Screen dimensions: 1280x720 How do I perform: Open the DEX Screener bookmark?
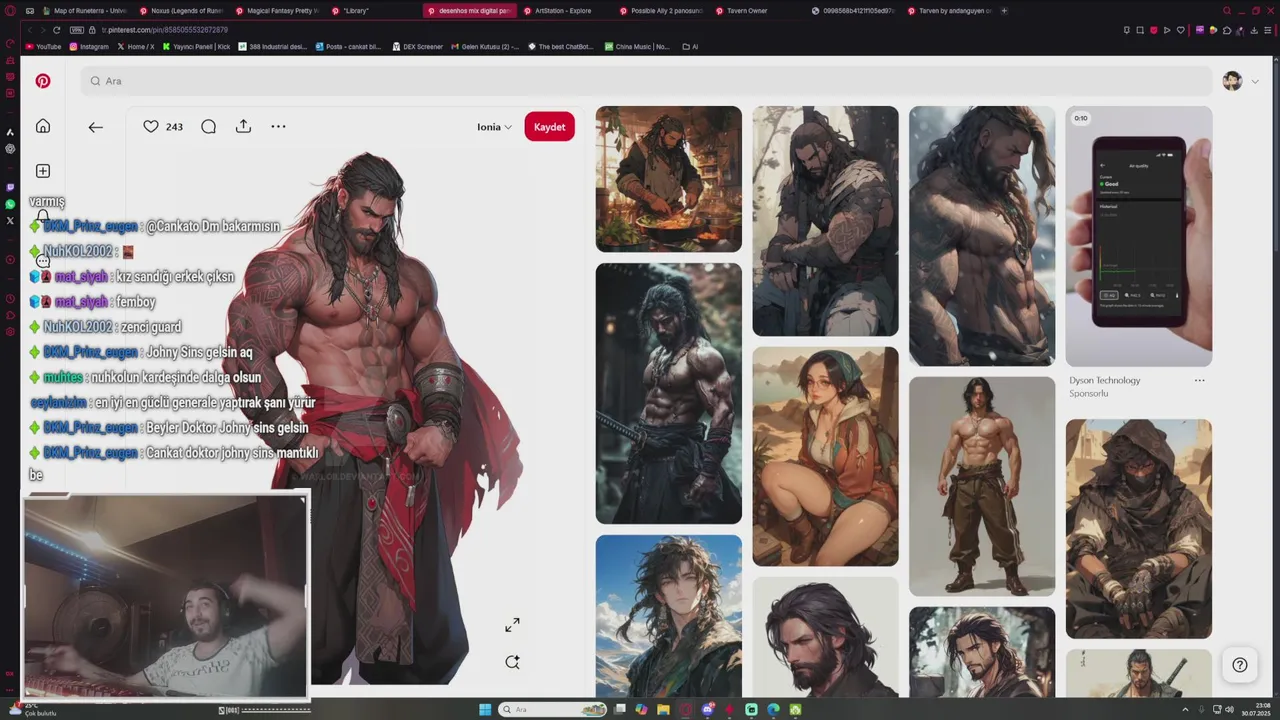tap(417, 47)
